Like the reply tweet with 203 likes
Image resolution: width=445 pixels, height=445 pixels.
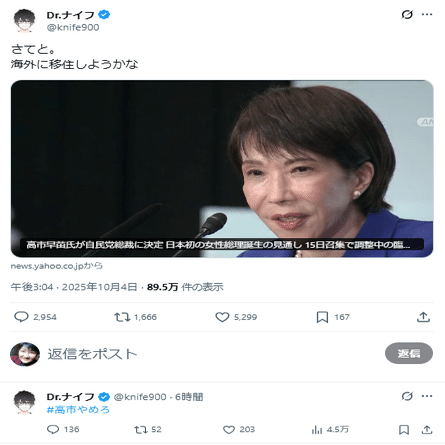pos(239,429)
